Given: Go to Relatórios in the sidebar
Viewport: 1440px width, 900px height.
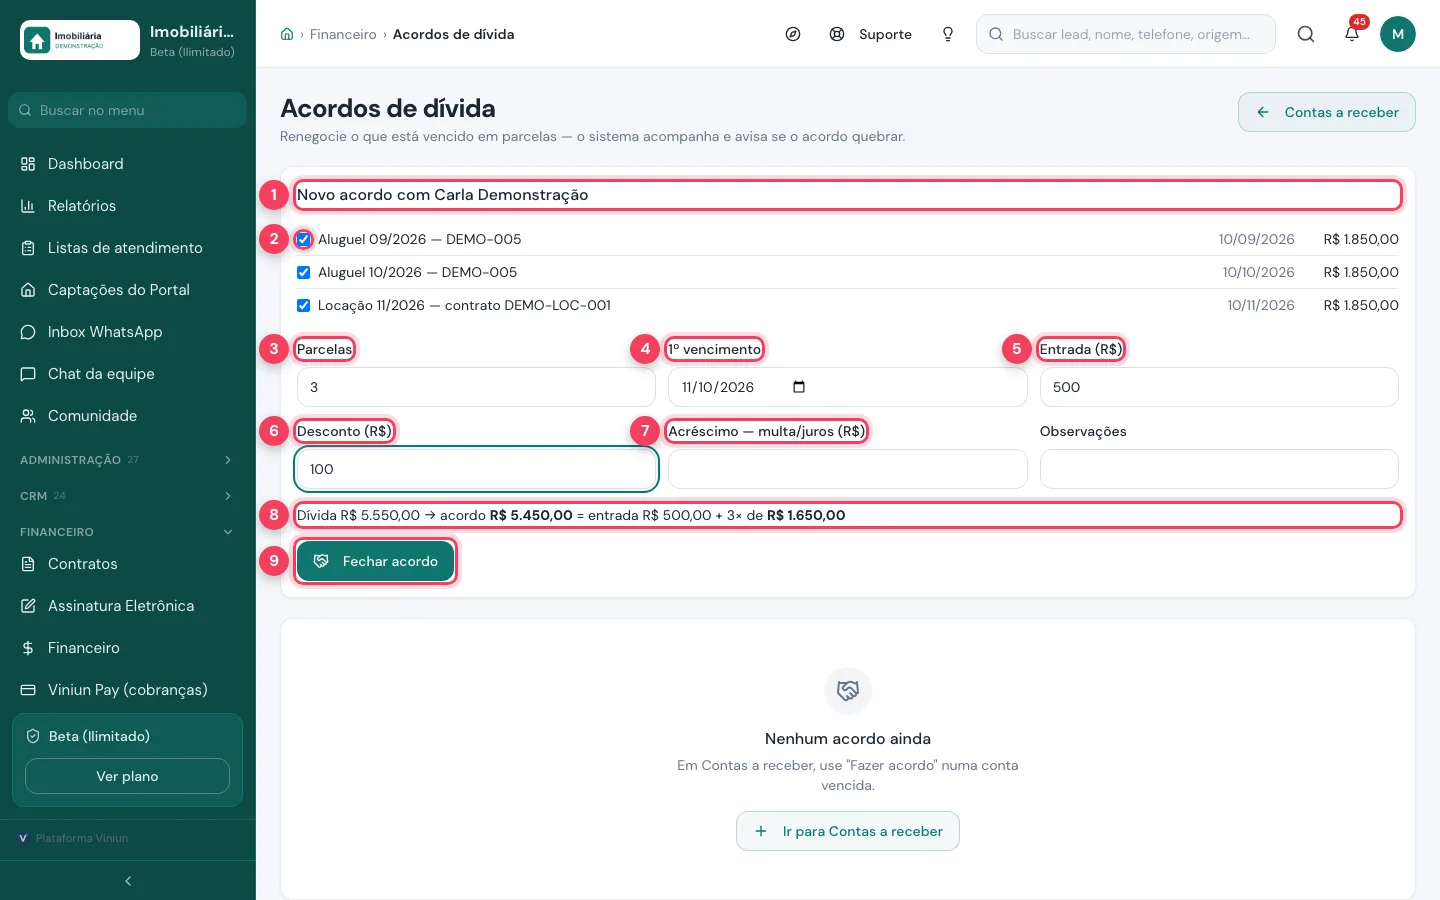Looking at the screenshot, I should 128,206.
